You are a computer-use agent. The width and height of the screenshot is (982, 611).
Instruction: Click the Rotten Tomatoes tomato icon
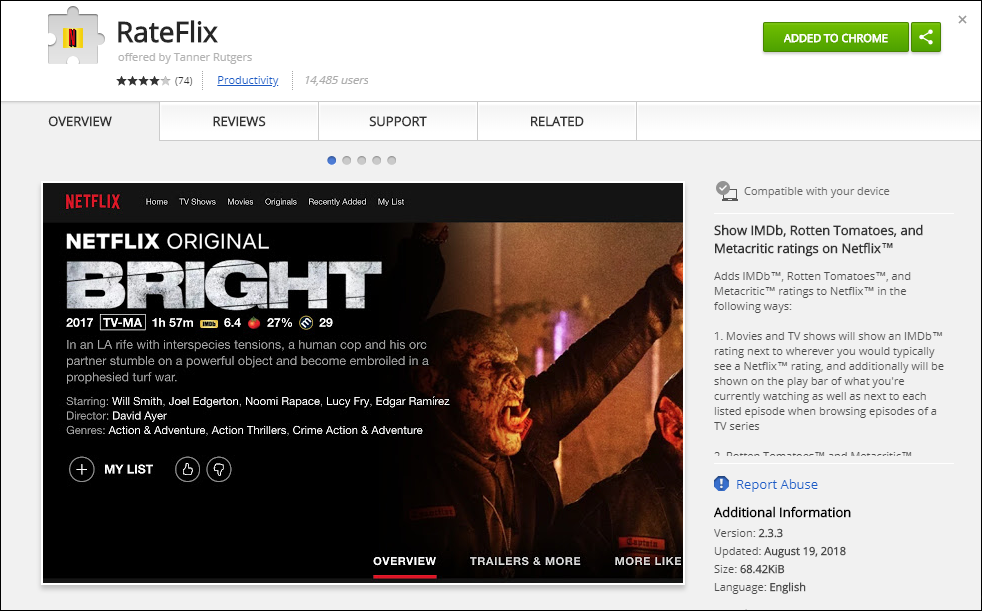pyautogui.click(x=254, y=323)
